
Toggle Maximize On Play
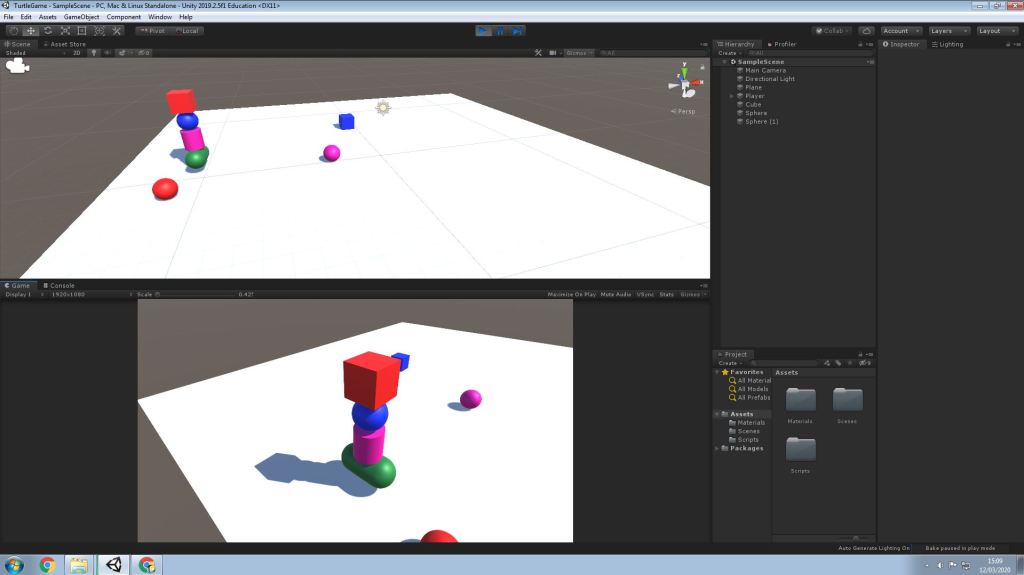[x=571, y=294]
